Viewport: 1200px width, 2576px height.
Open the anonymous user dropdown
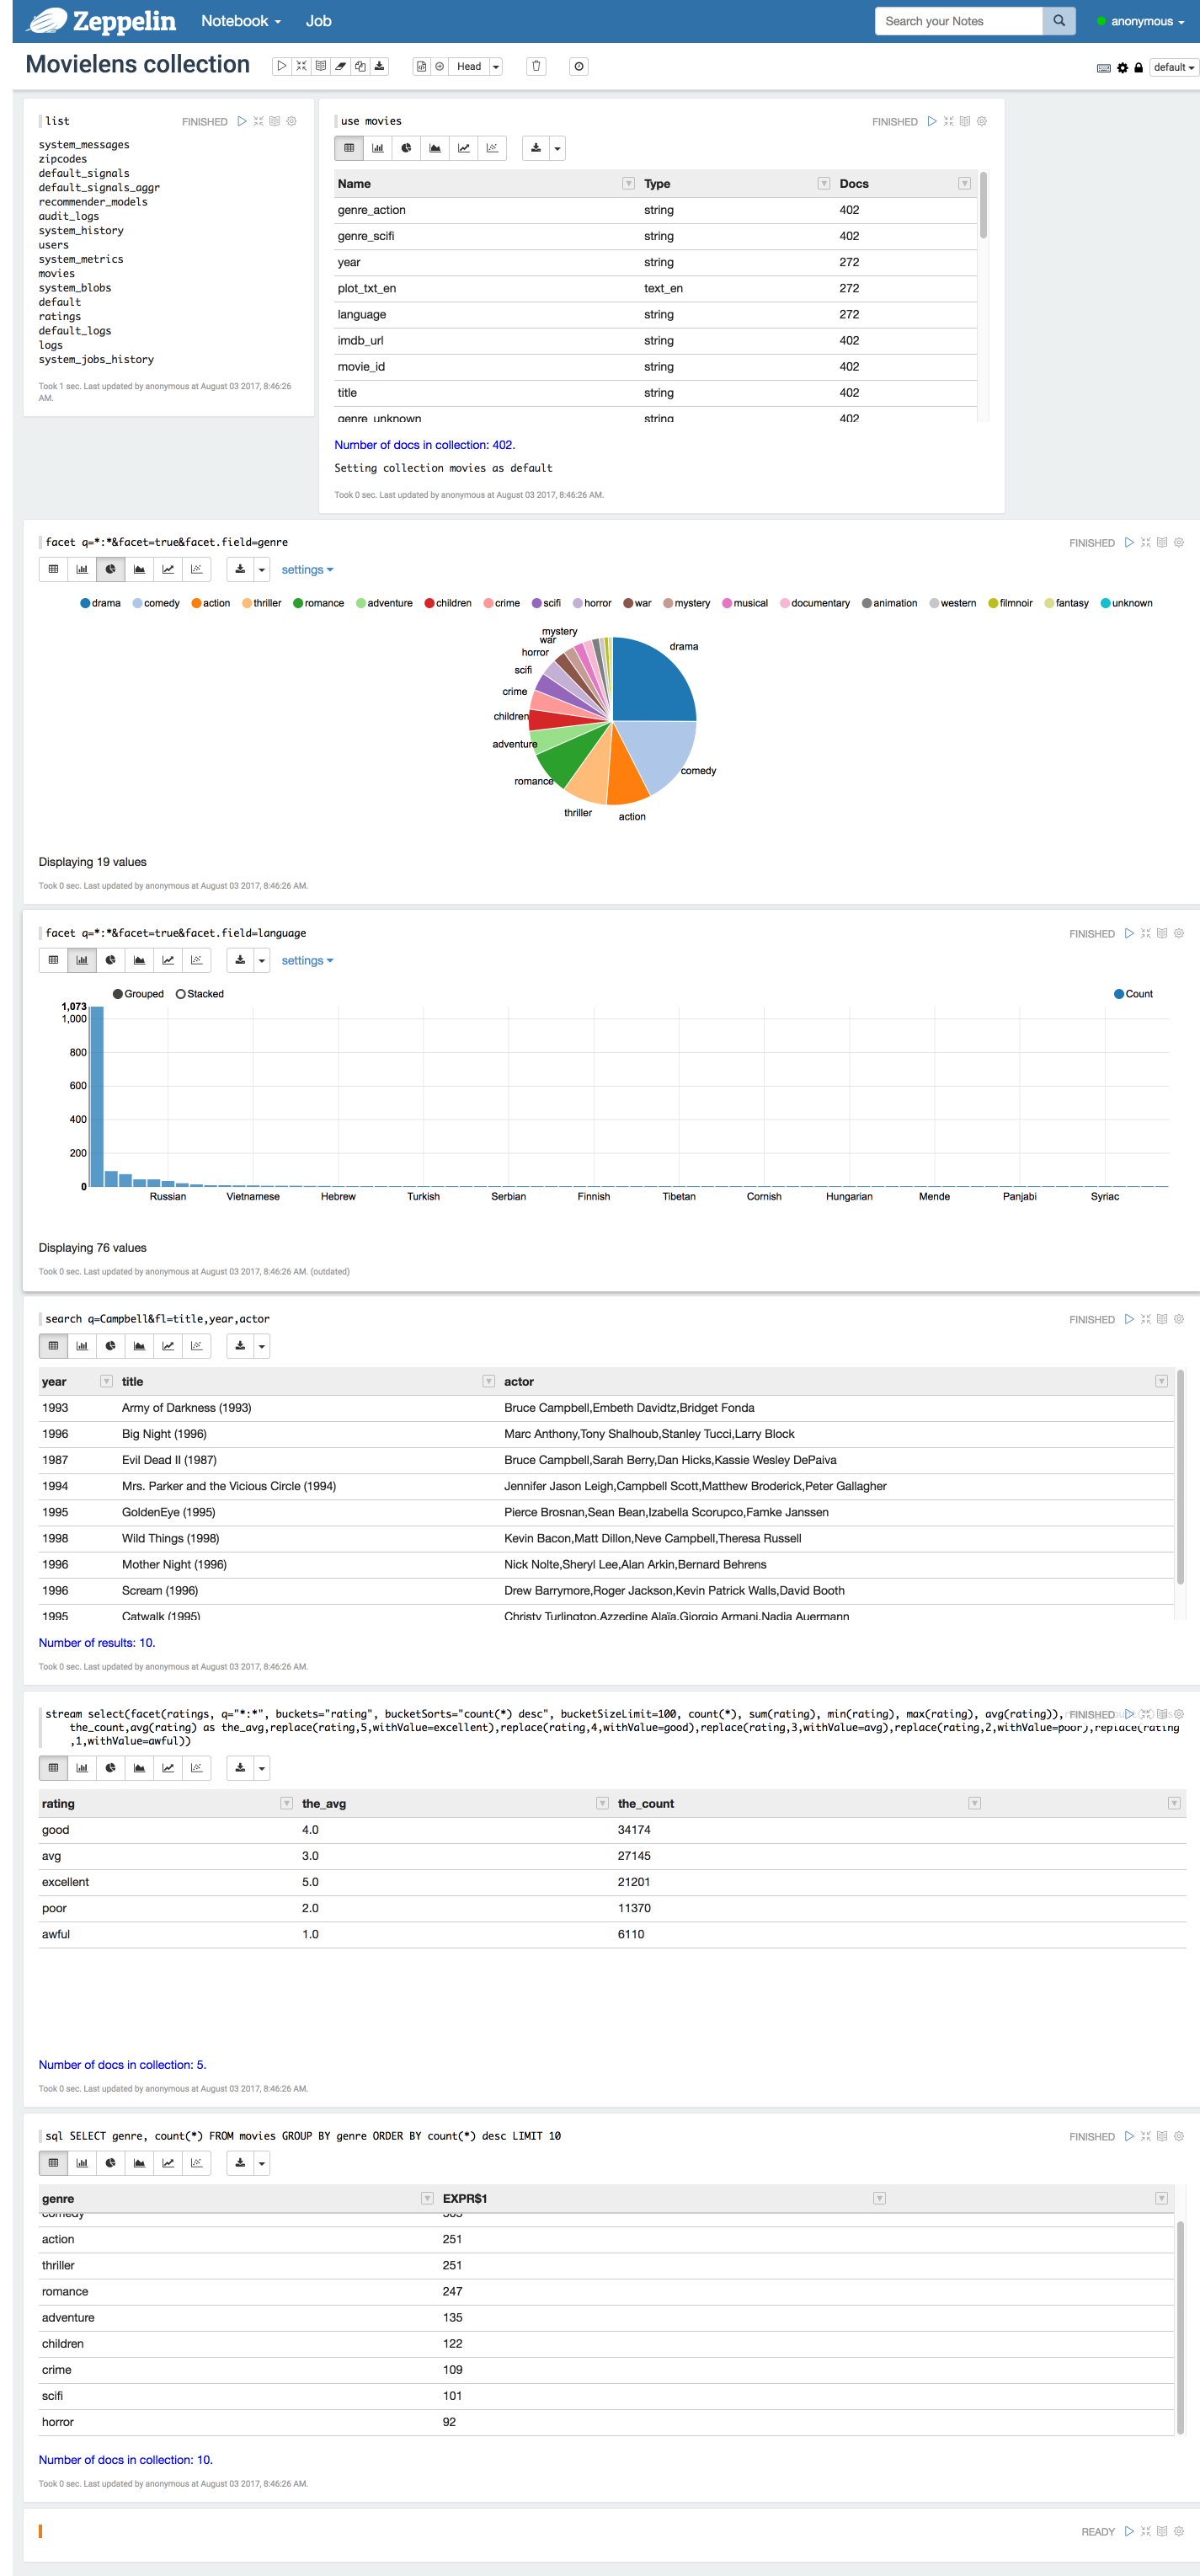1141,21
